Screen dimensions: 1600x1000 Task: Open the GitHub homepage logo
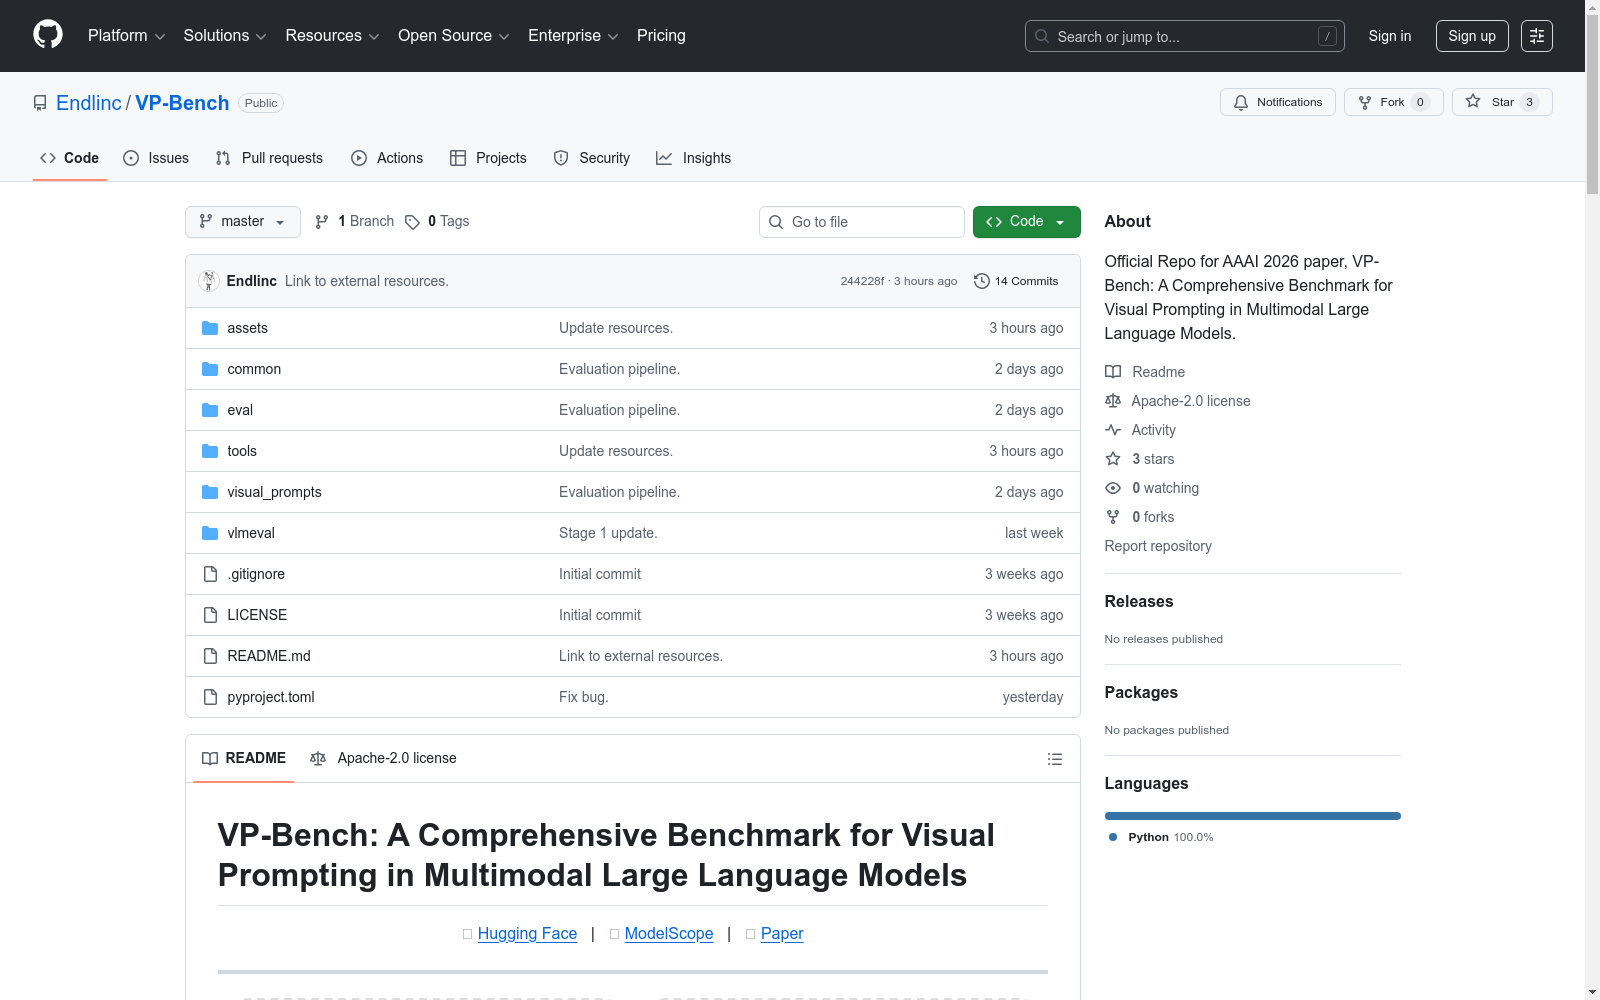click(x=48, y=35)
